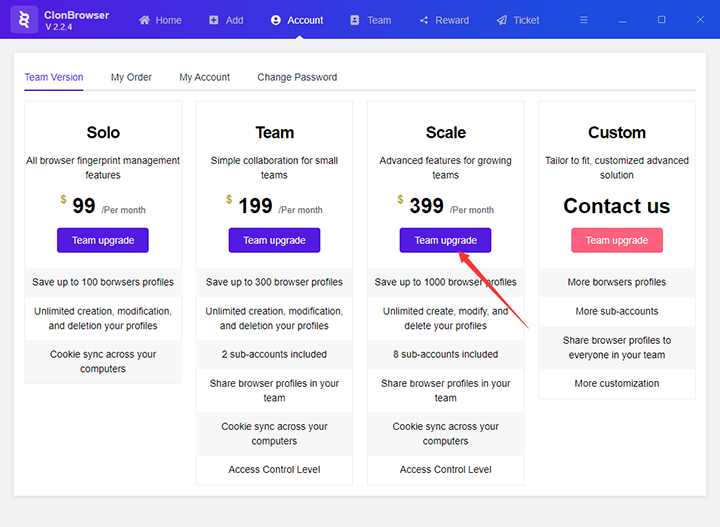Image resolution: width=720 pixels, height=527 pixels.
Task: Click the V 2.2.4 version label
Action: point(58,27)
